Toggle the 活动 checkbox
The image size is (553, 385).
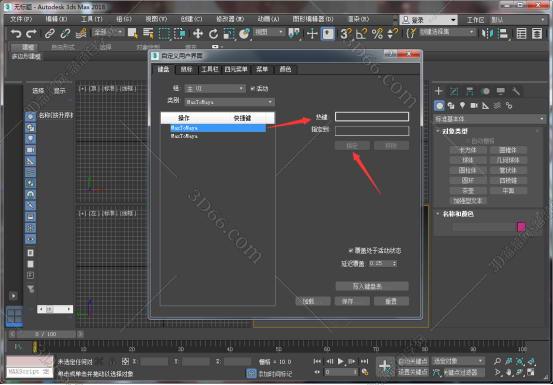point(252,88)
